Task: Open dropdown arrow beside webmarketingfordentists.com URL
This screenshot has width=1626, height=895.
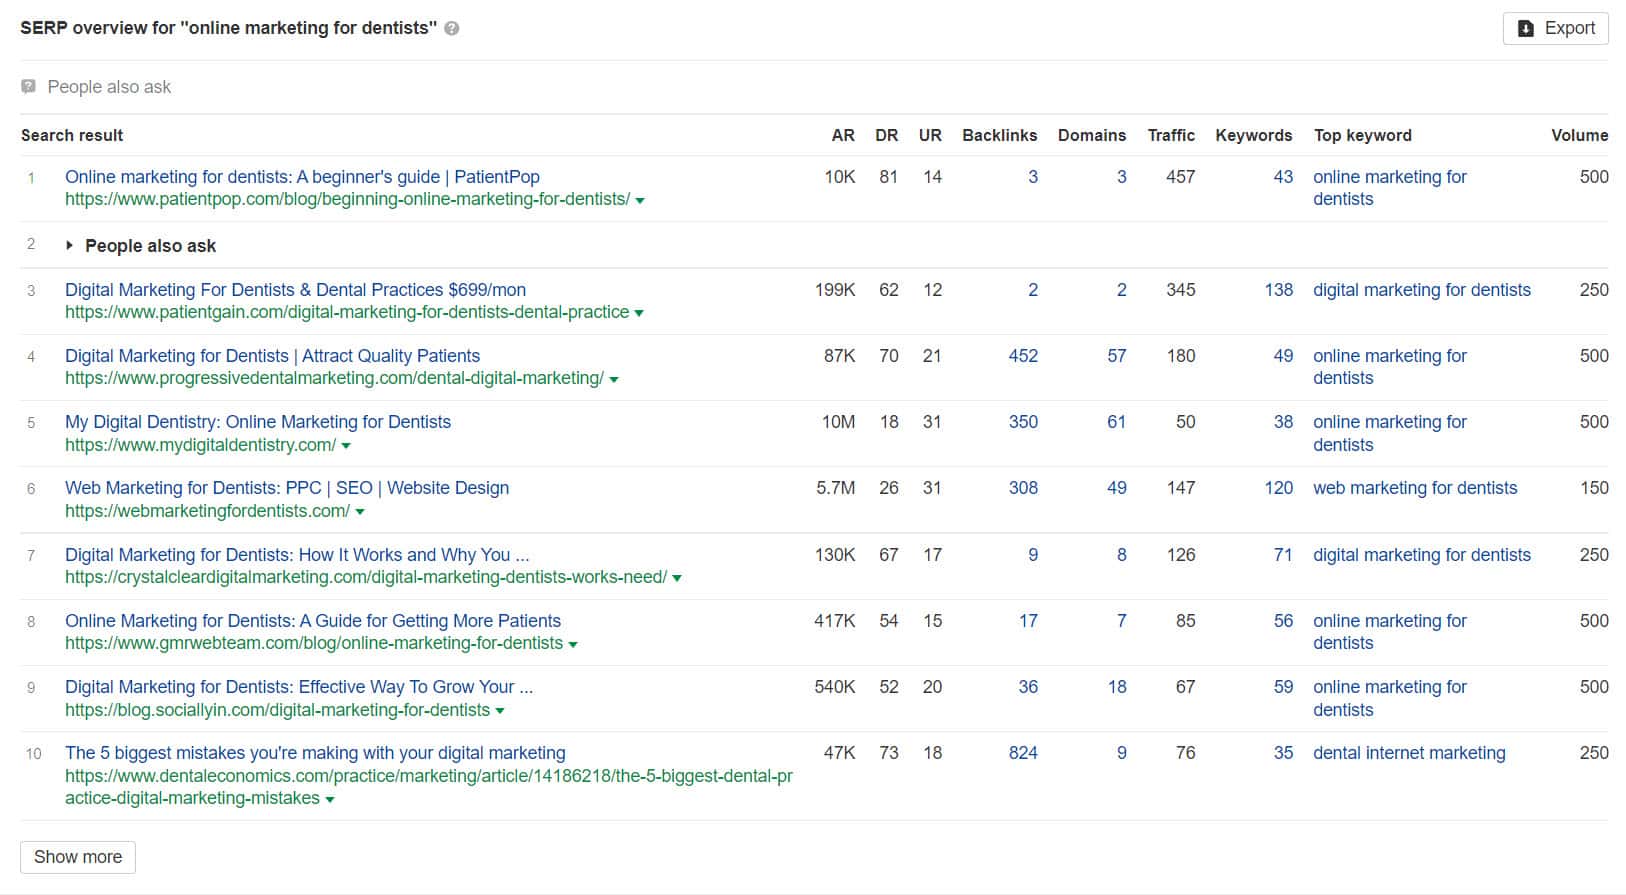Action: (x=360, y=512)
